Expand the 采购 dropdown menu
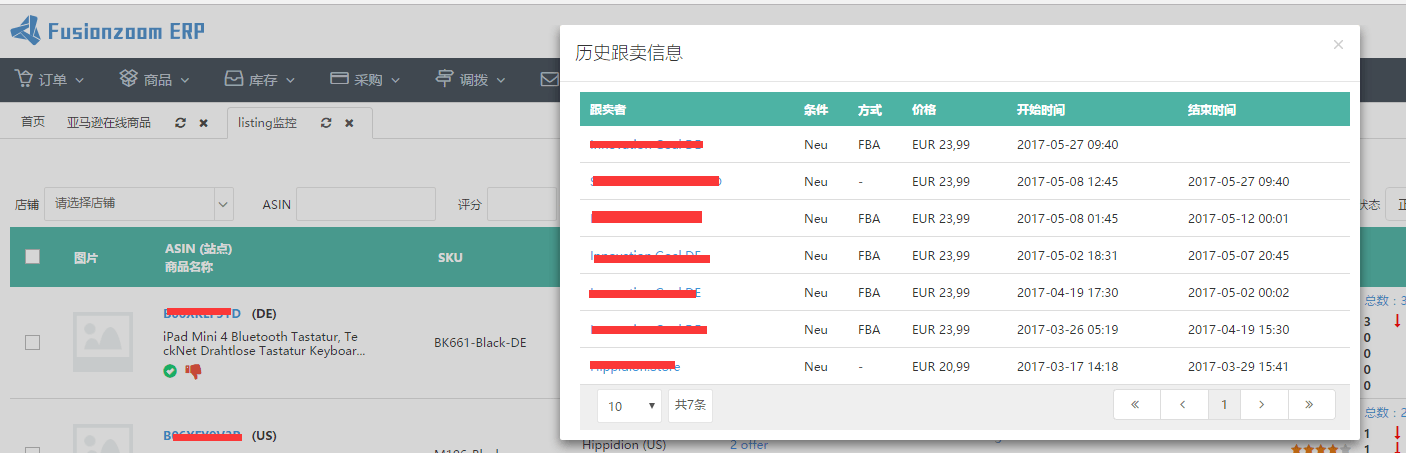This screenshot has height=453, width=1406. 365,80
